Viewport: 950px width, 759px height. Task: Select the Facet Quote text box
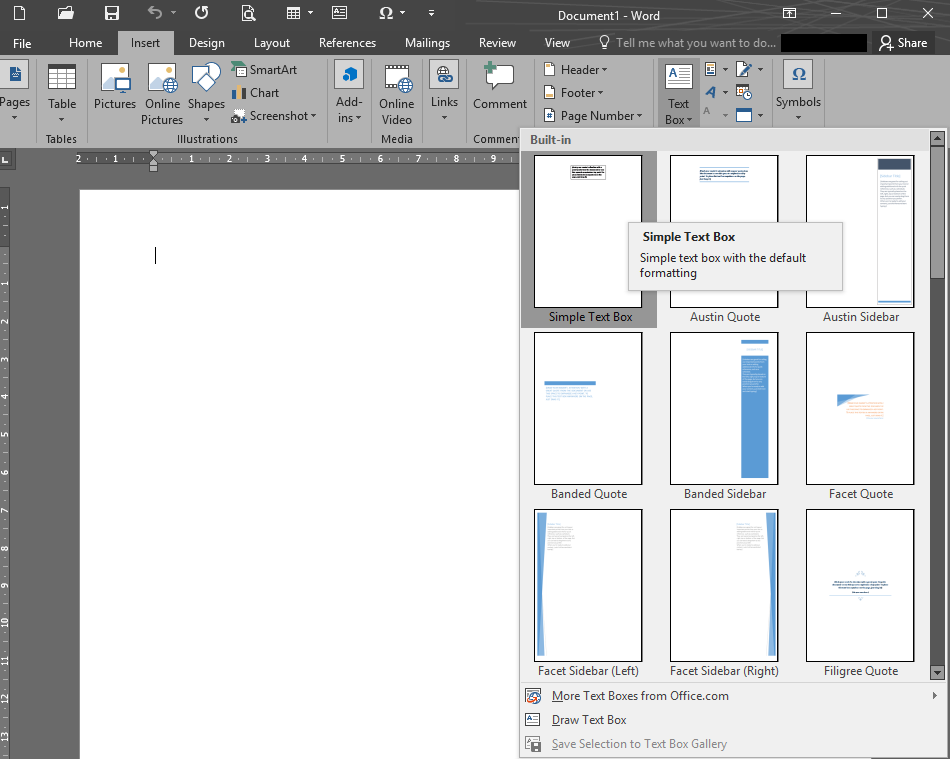pyautogui.click(x=860, y=417)
